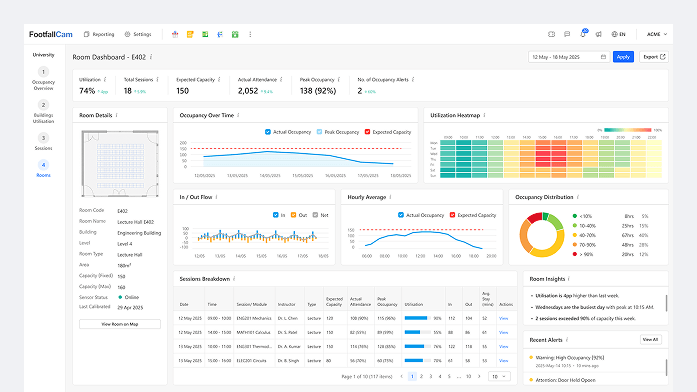Open the chat messages icon

click(567, 34)
